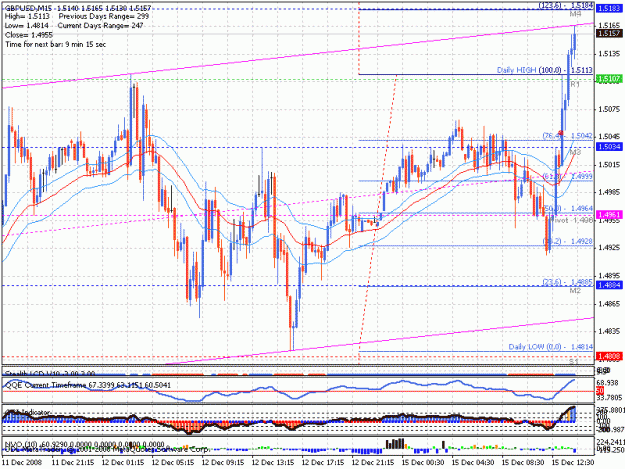The height and width of the screenshot is (469, 625).
Task: Click the '15 Dec 08:30' time axis label
Action: [523, 462]
